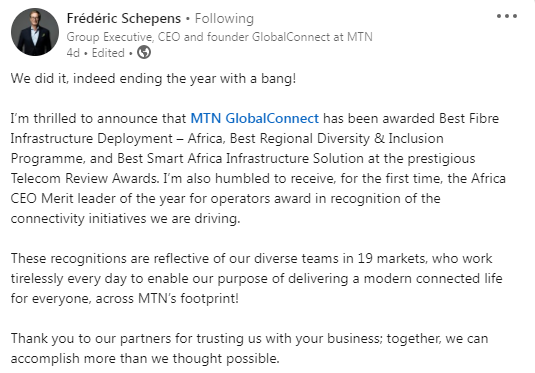Open the three-dot post options menu

[x=507, y=16]
